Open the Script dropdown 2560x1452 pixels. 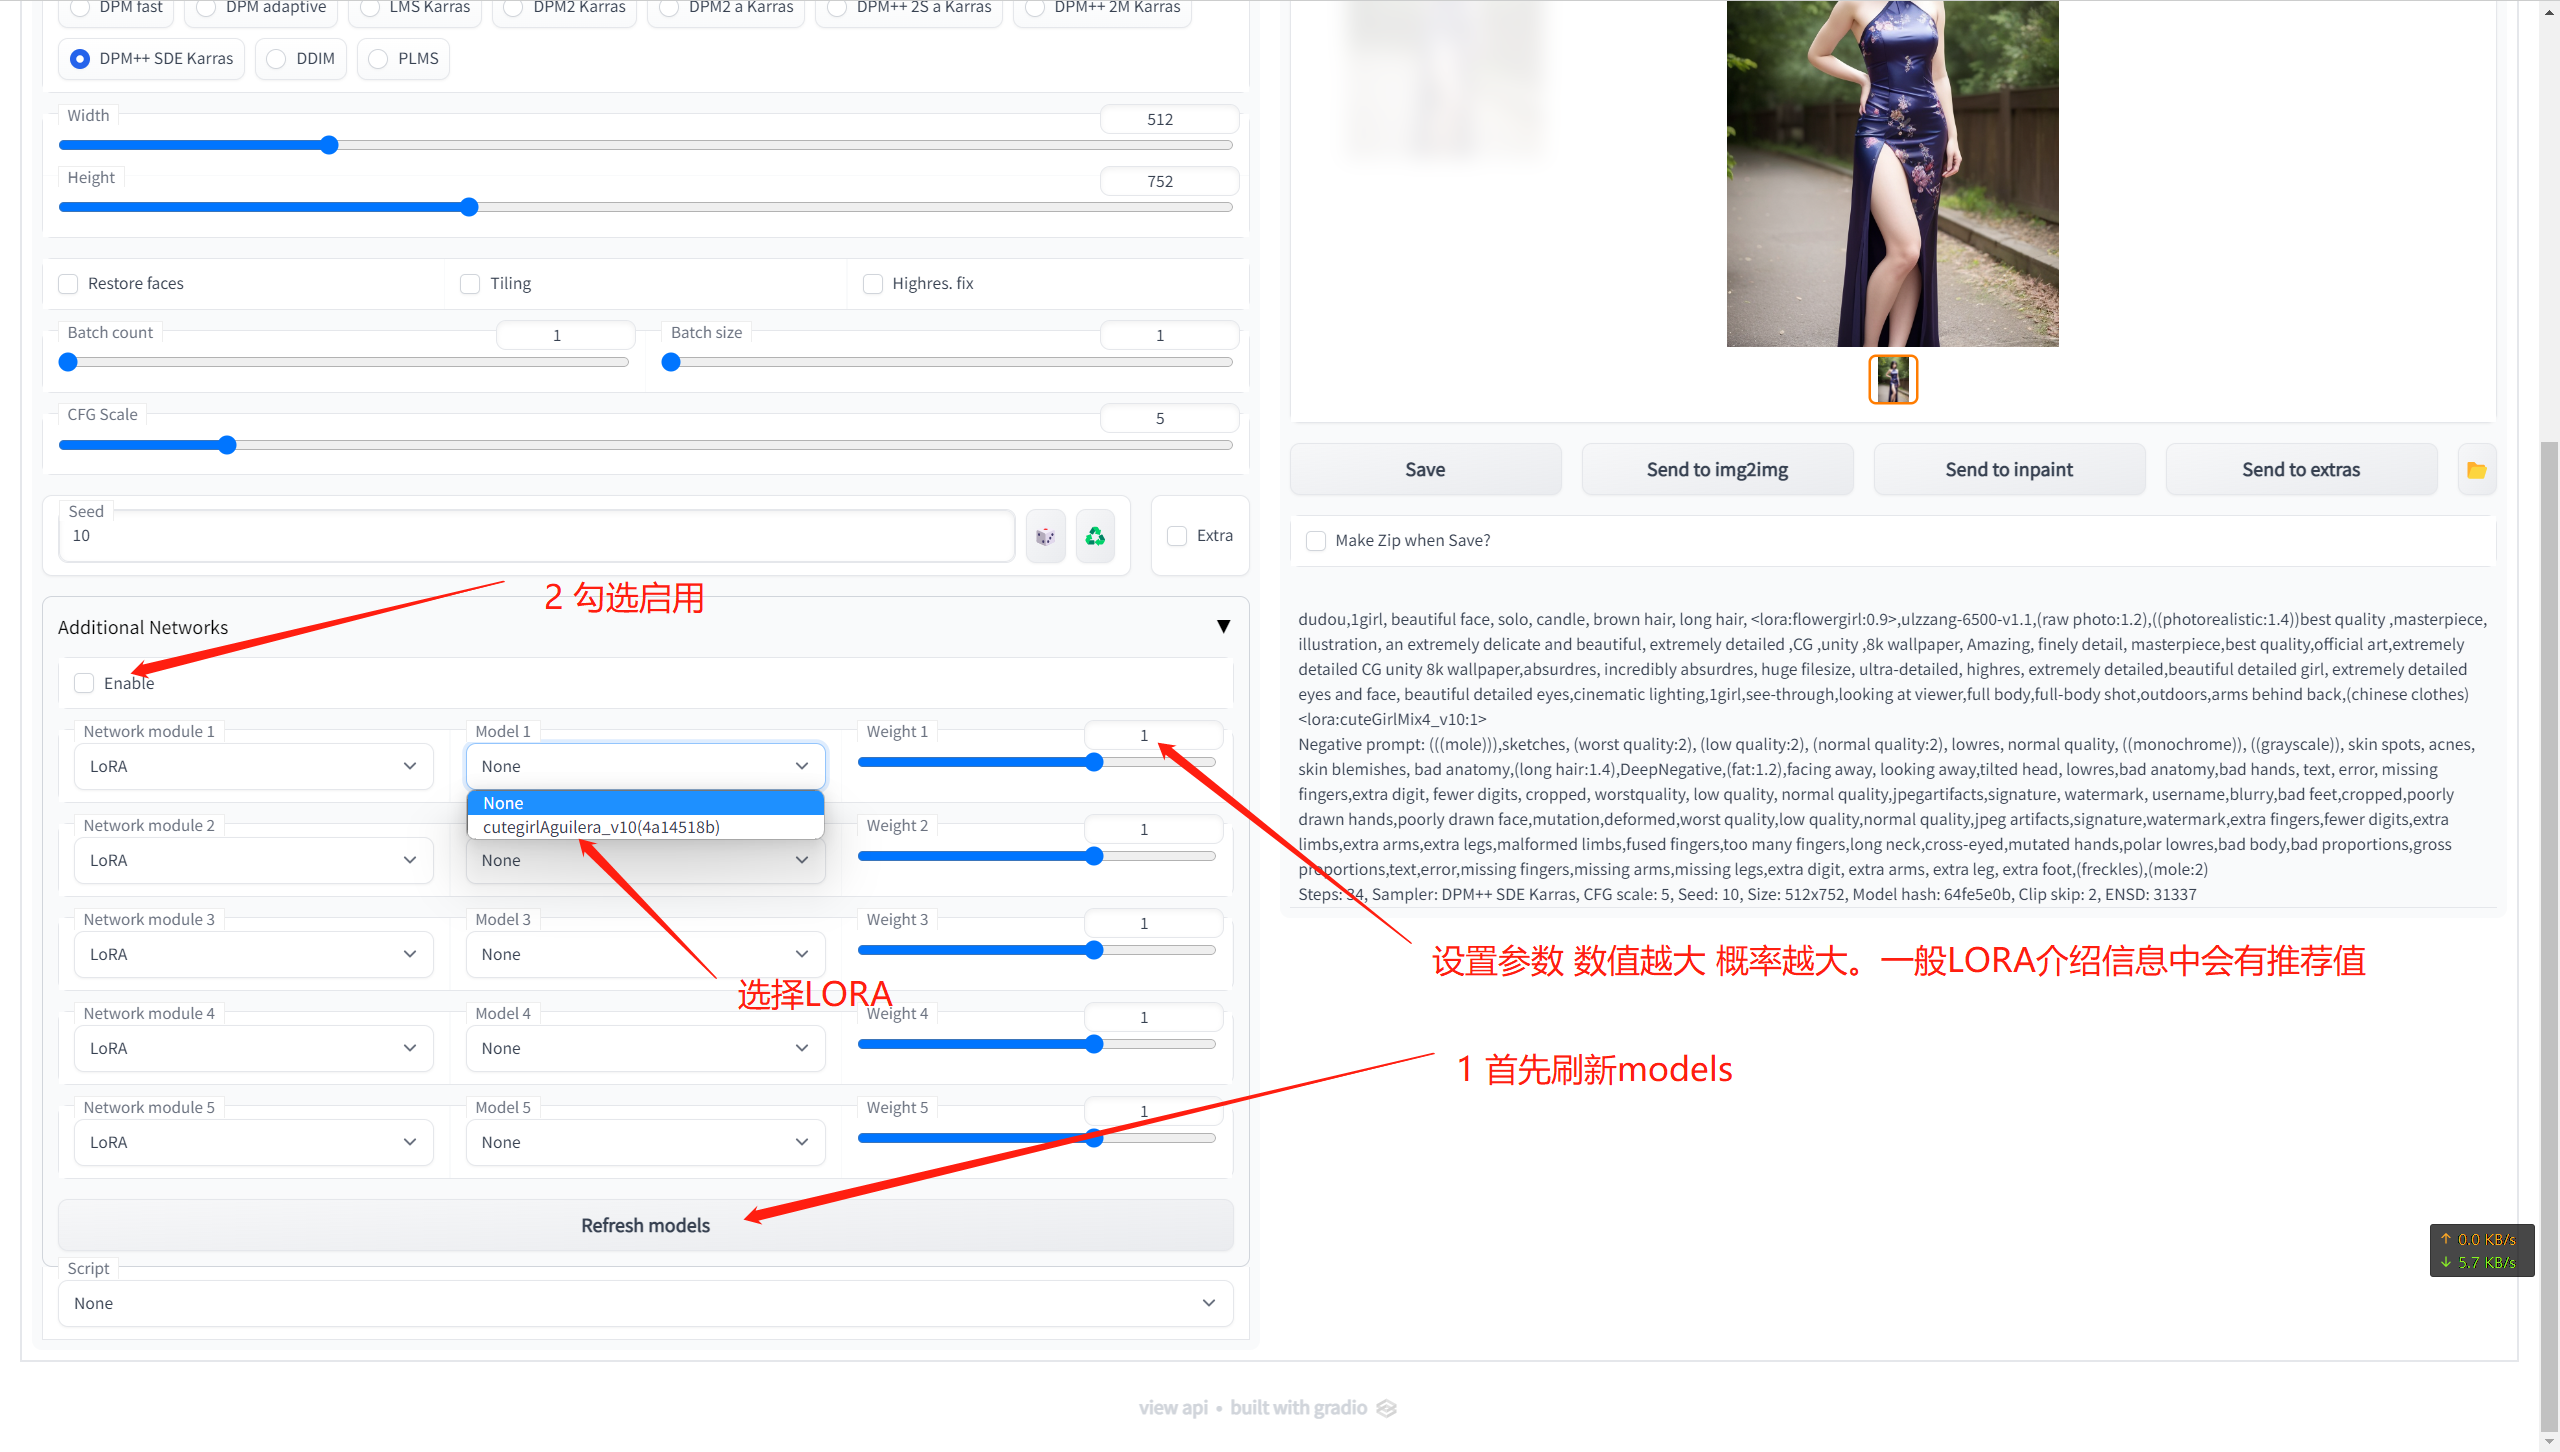645,1304
